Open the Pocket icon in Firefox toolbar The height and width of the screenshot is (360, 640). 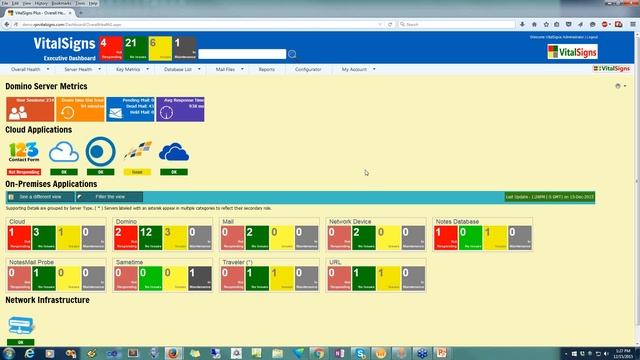569,24
